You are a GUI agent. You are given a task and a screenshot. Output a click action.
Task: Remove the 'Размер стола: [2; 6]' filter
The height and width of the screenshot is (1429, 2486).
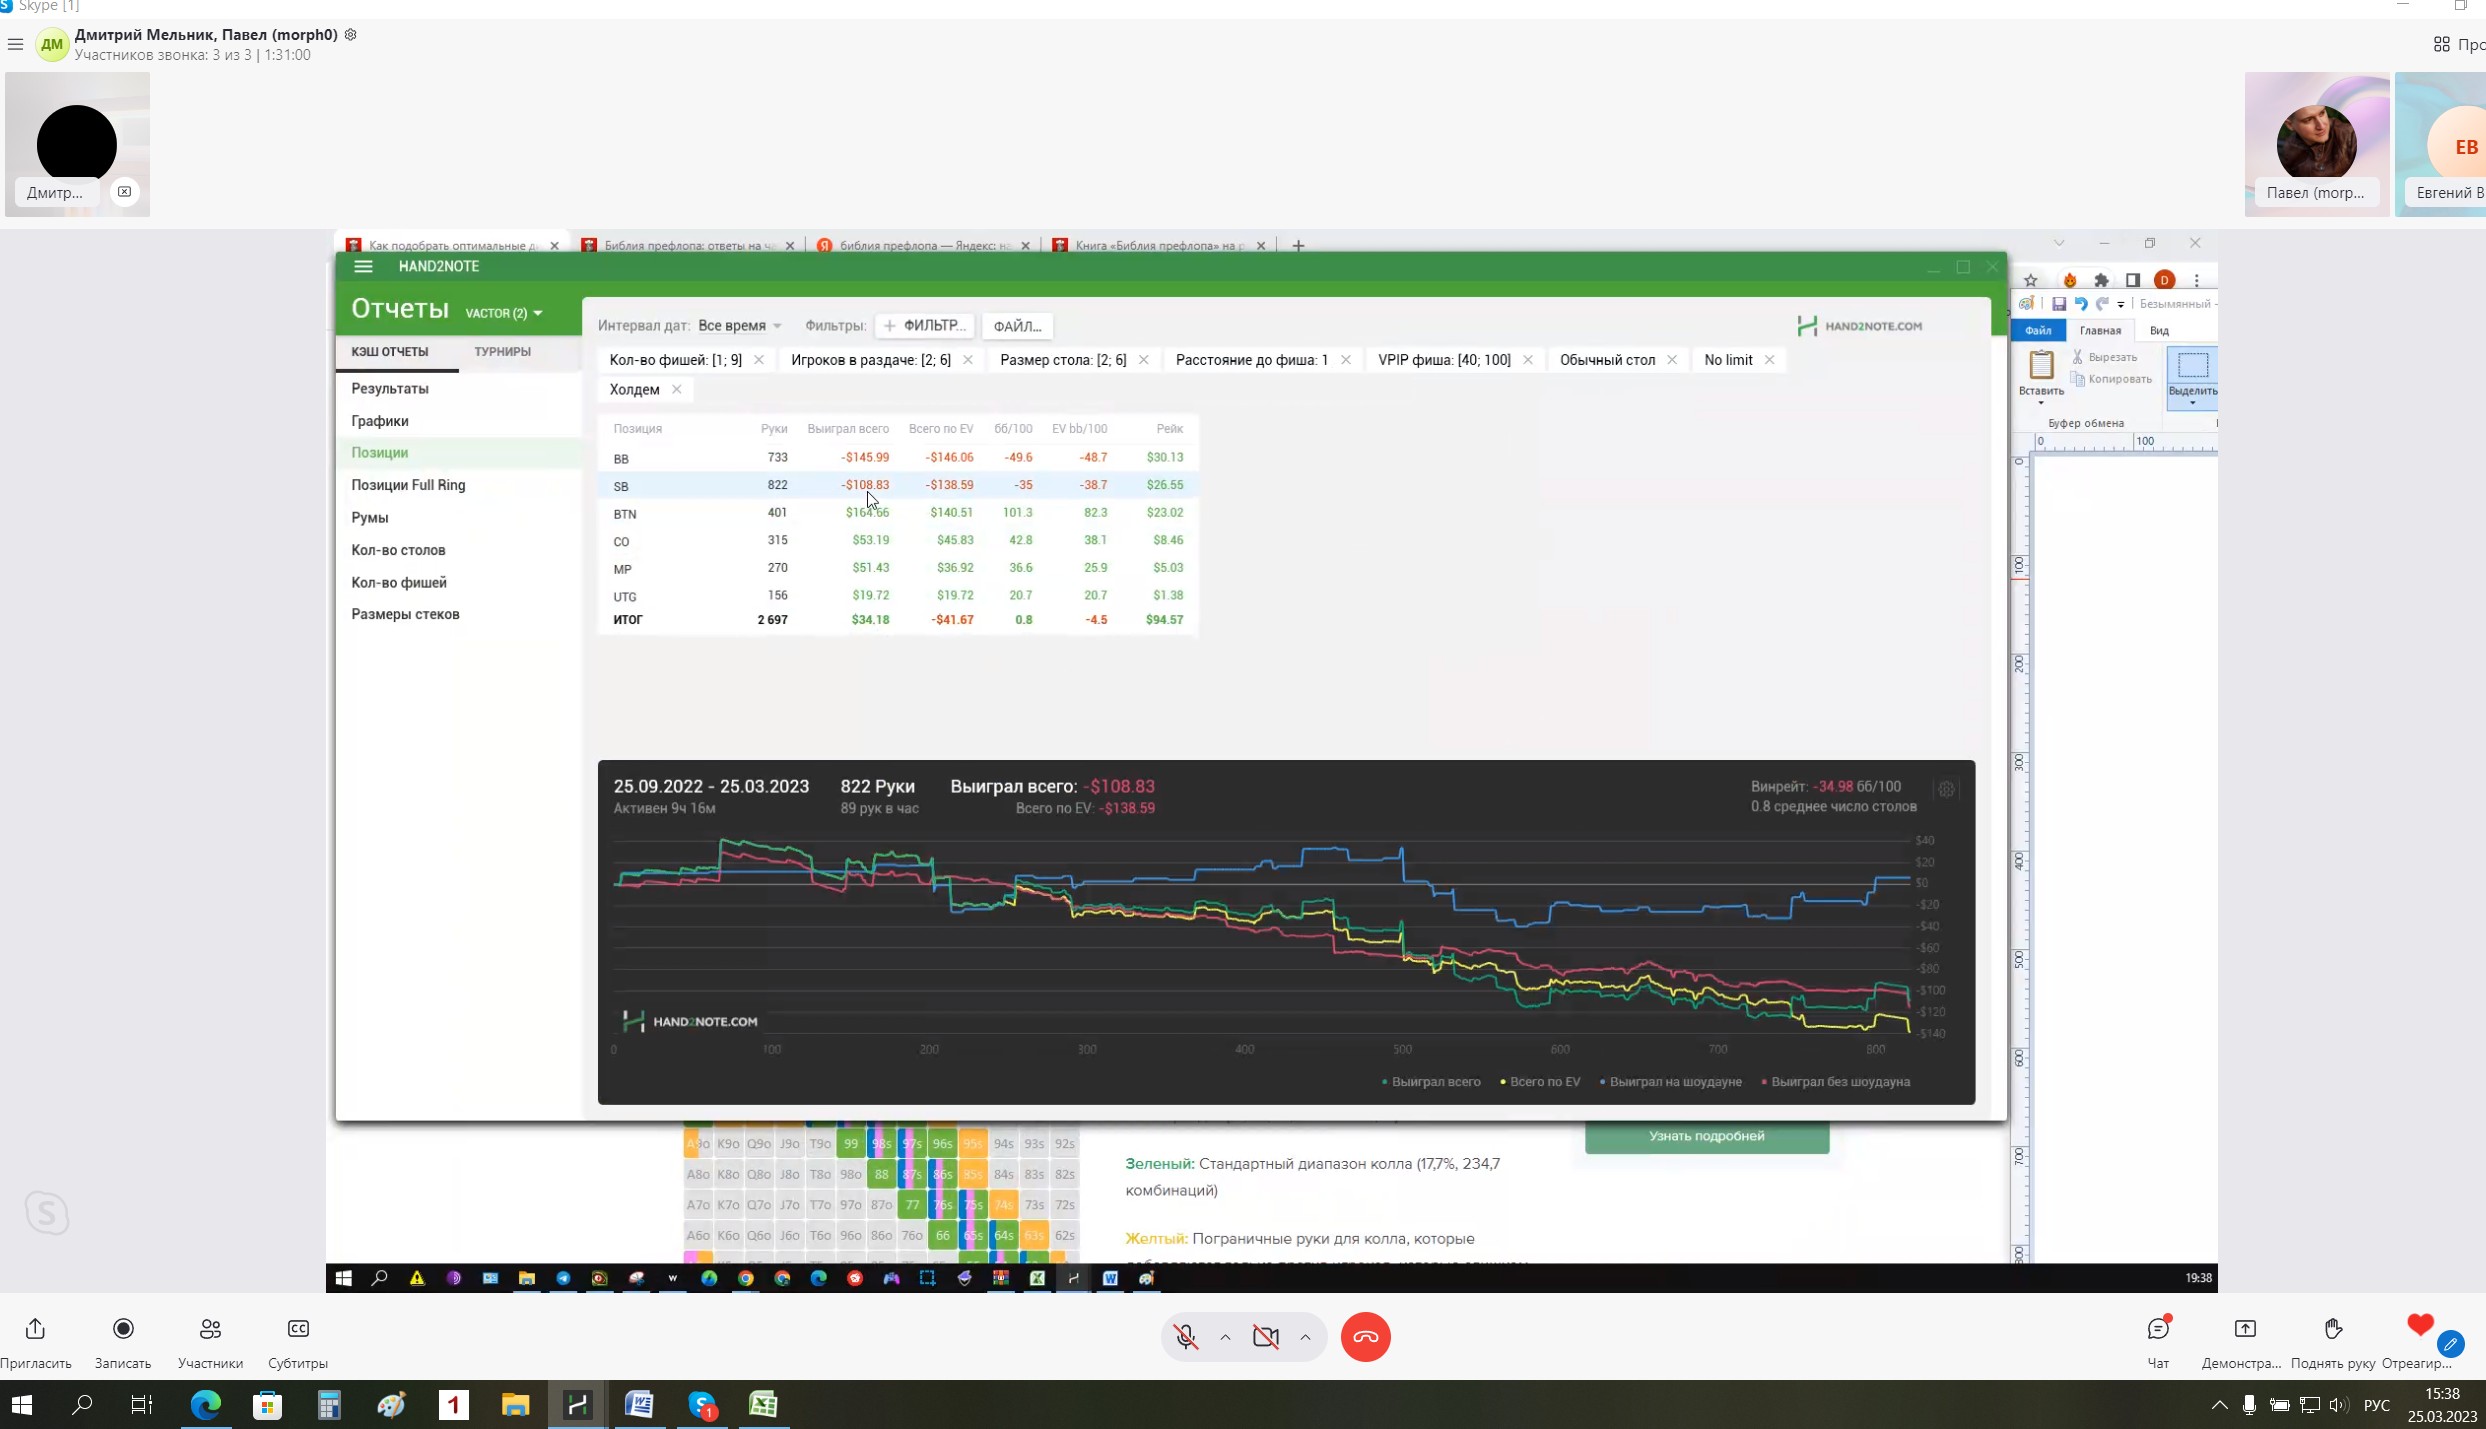pyautogui.click(x=1144, y=360)
